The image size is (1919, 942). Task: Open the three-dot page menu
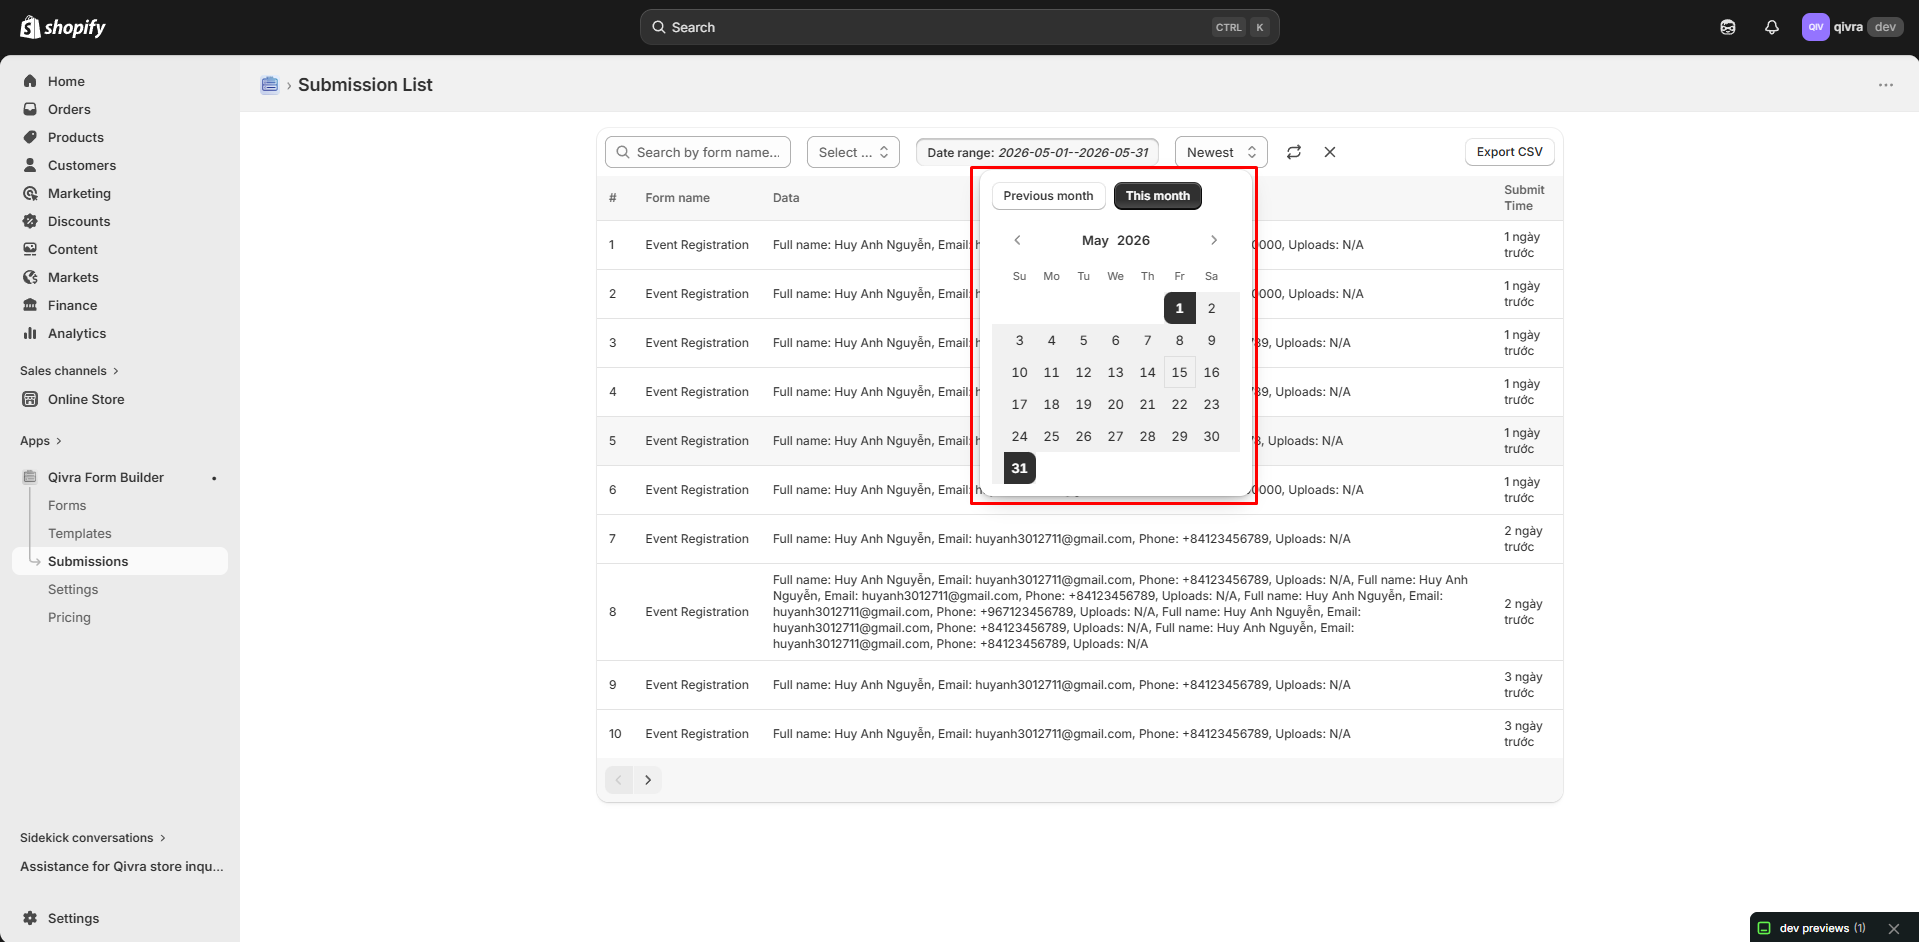coord(1886,85)
